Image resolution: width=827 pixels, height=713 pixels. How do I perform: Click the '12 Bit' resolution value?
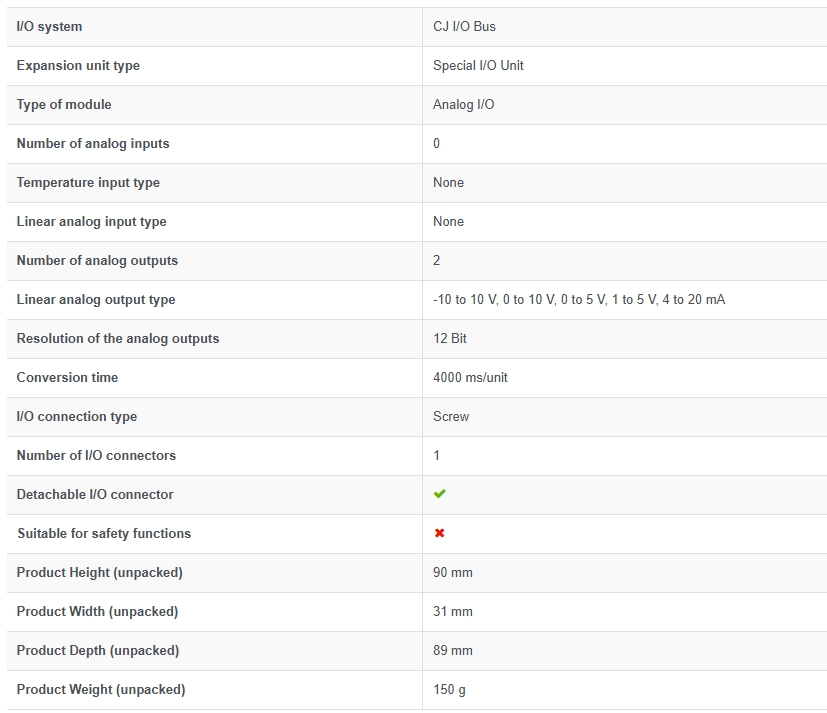coord(450,339)
